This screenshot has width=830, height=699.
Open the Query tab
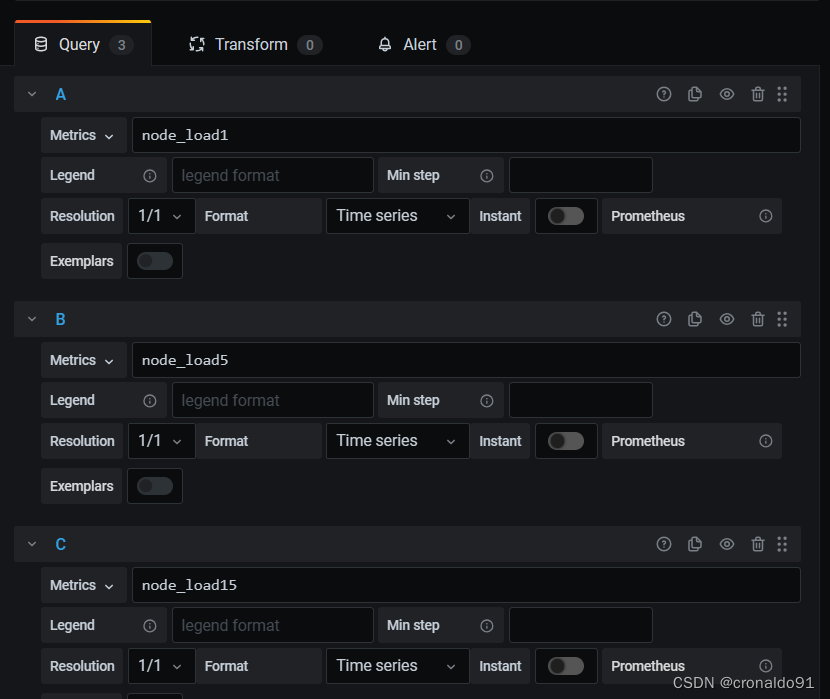coord(83,44)
